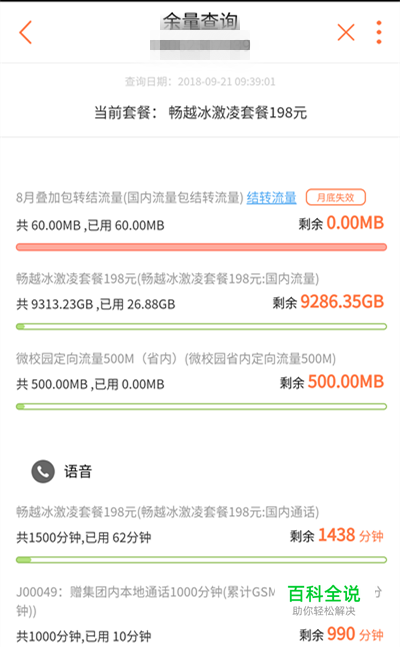Viewport: 400px width, 647px height.
Task: Tap the 当前套餐 畅越冰激凌套餐198元 line
Action: coord(200,112)
